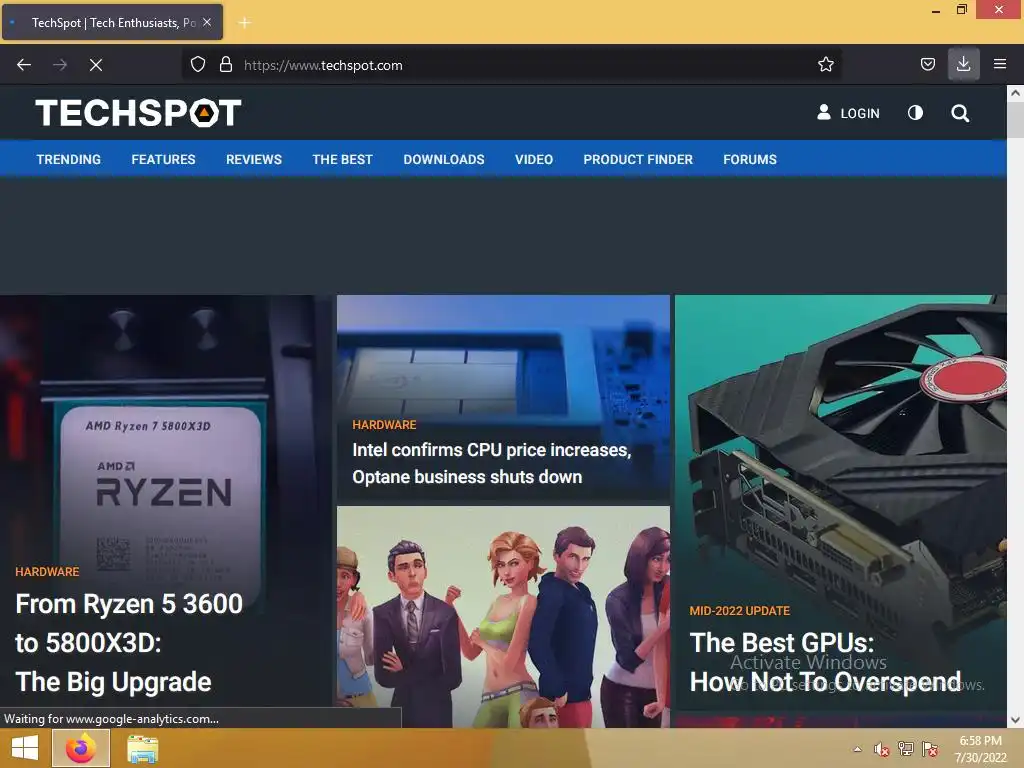
Task: Open the TRENDING menu item
Action: 69,159
